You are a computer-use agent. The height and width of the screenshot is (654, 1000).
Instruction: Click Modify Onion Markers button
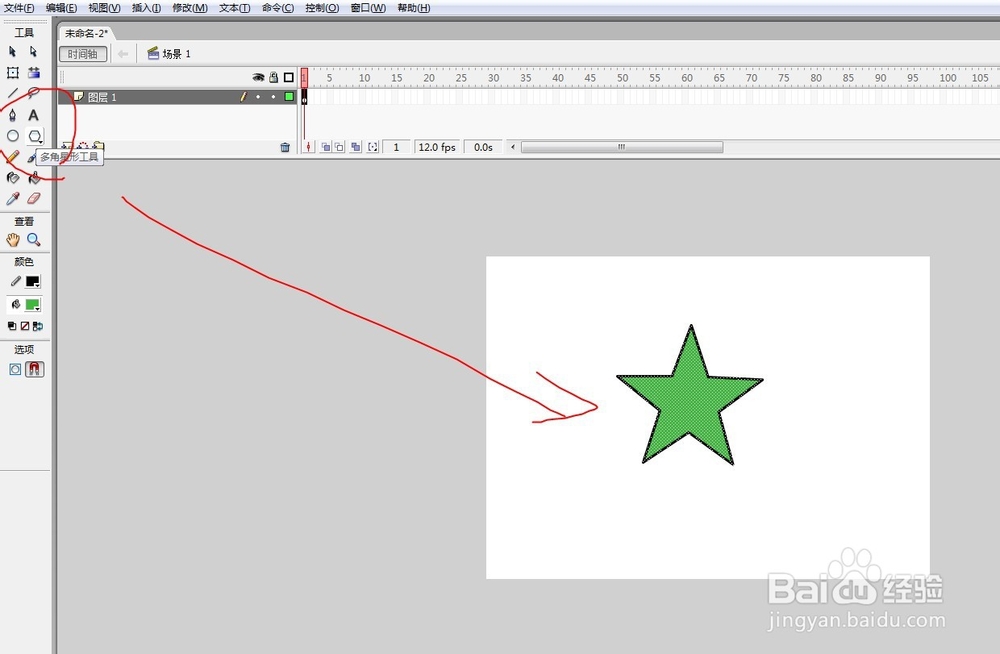(x=372, y=147)
